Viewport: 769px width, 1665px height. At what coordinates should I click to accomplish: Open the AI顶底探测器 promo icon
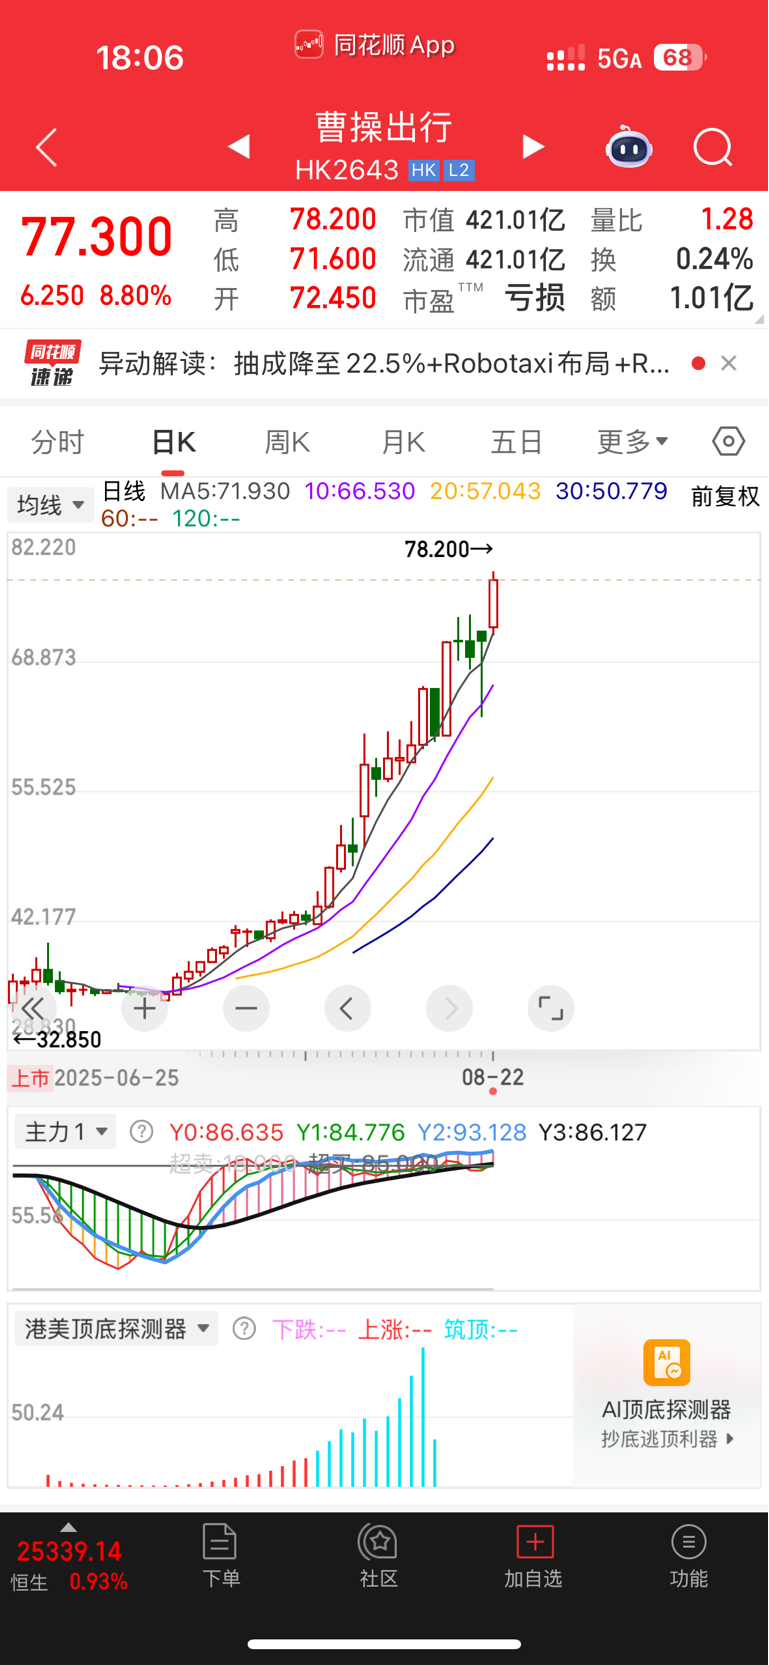click(667, 1363)
